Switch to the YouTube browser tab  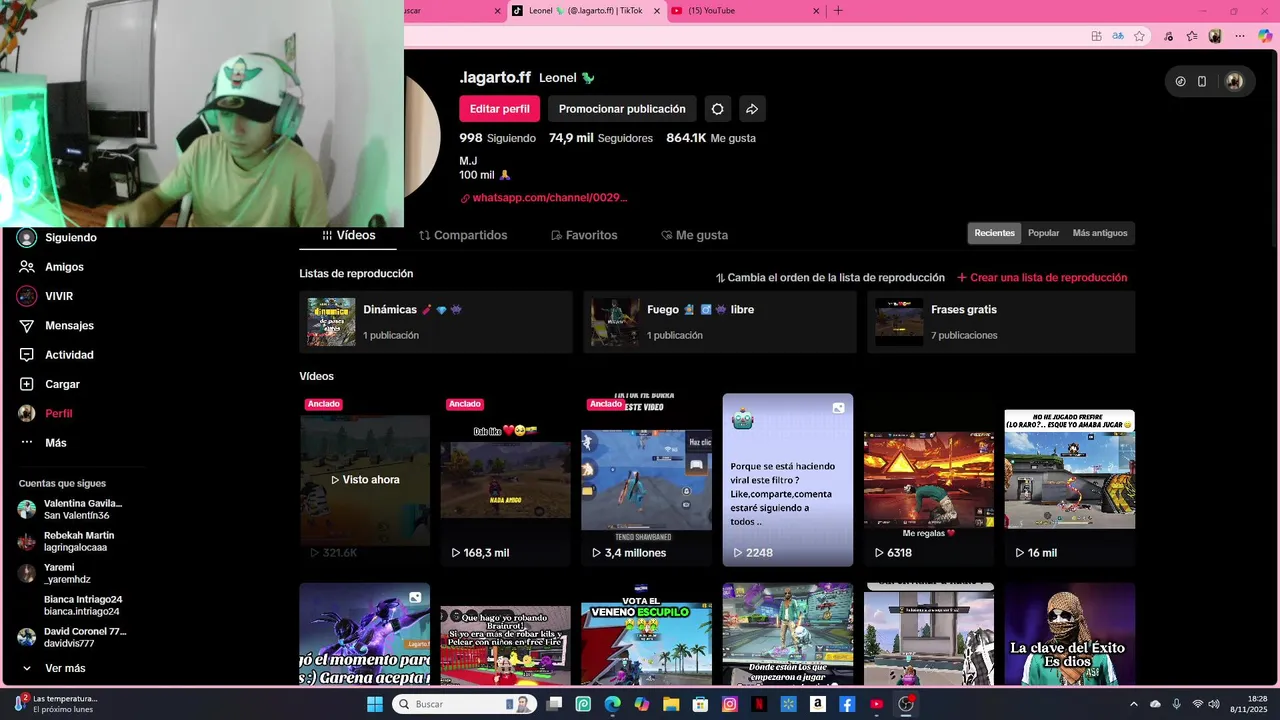tap(745, 11)
